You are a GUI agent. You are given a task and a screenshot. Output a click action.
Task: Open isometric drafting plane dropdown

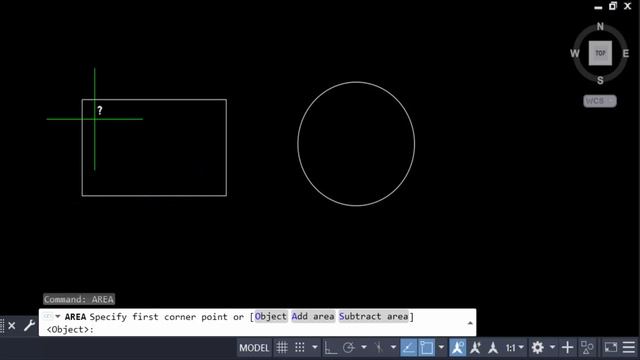(x=393, y=348)
